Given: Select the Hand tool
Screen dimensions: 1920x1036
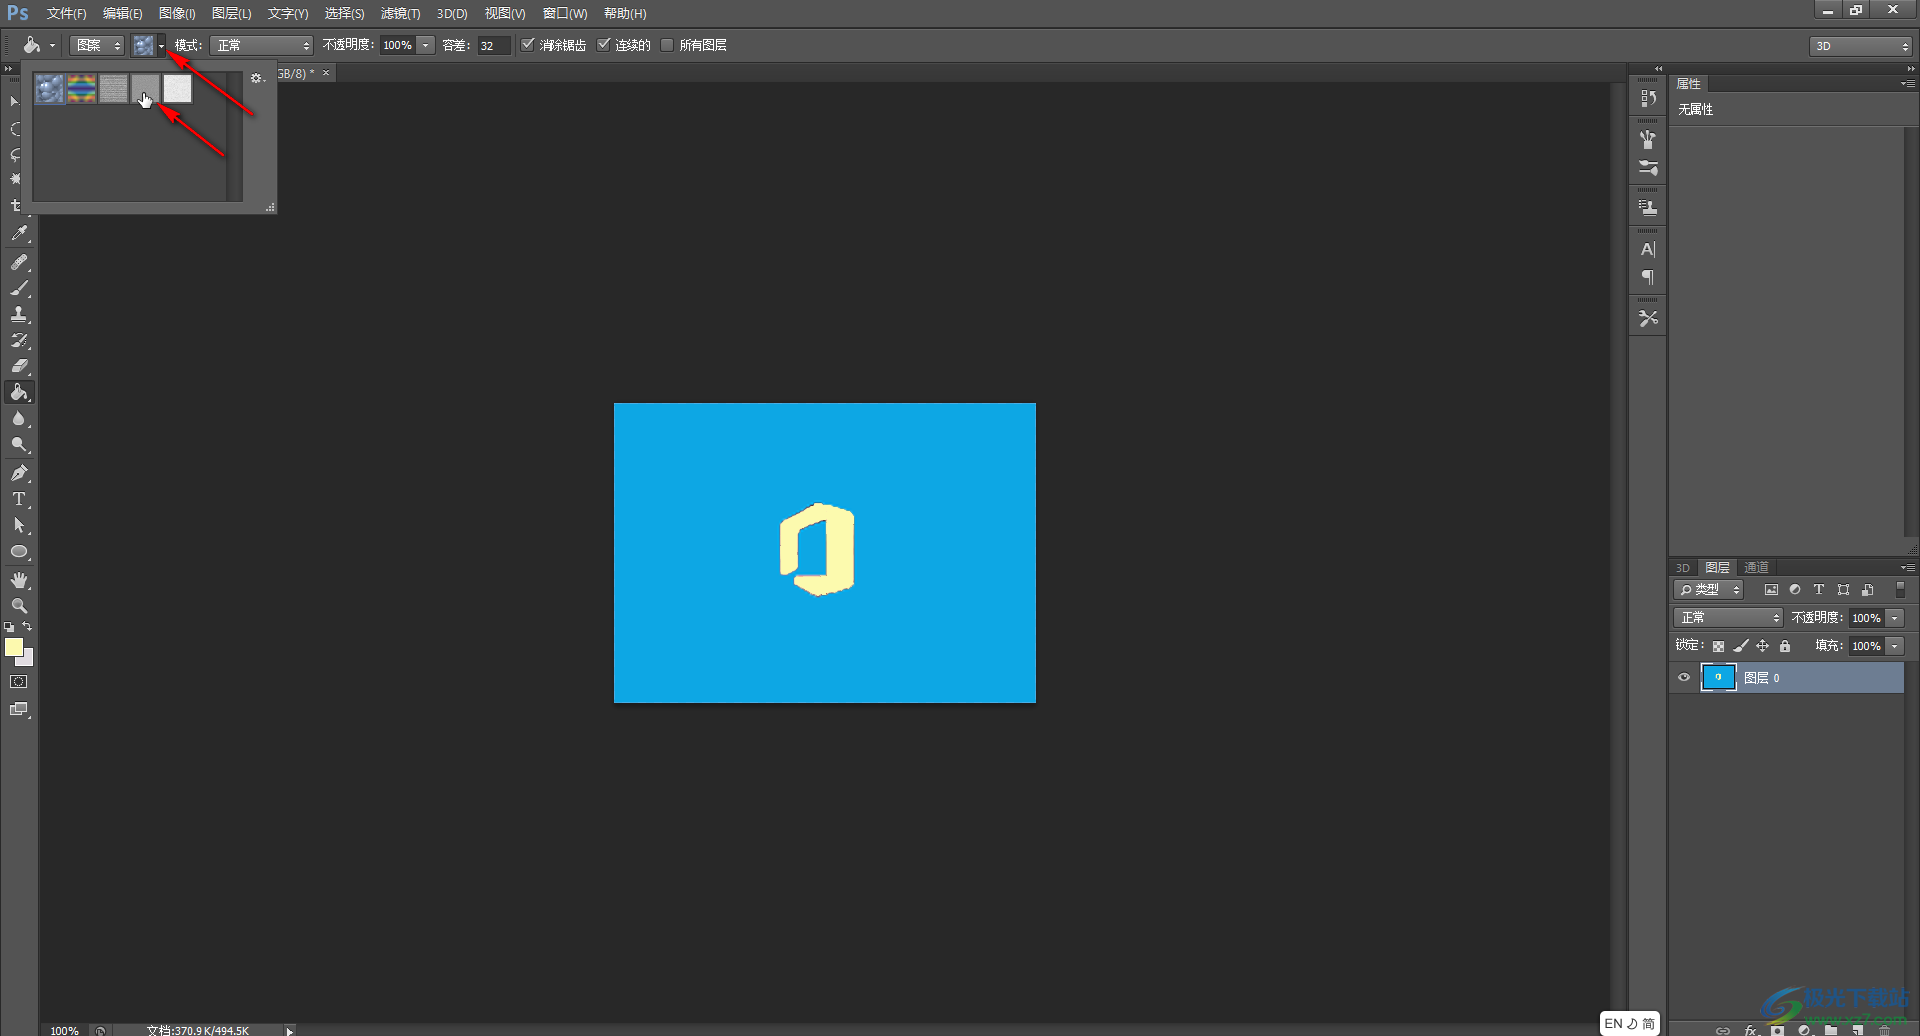Looking at the screenshot, I should [x=19, y=580].
